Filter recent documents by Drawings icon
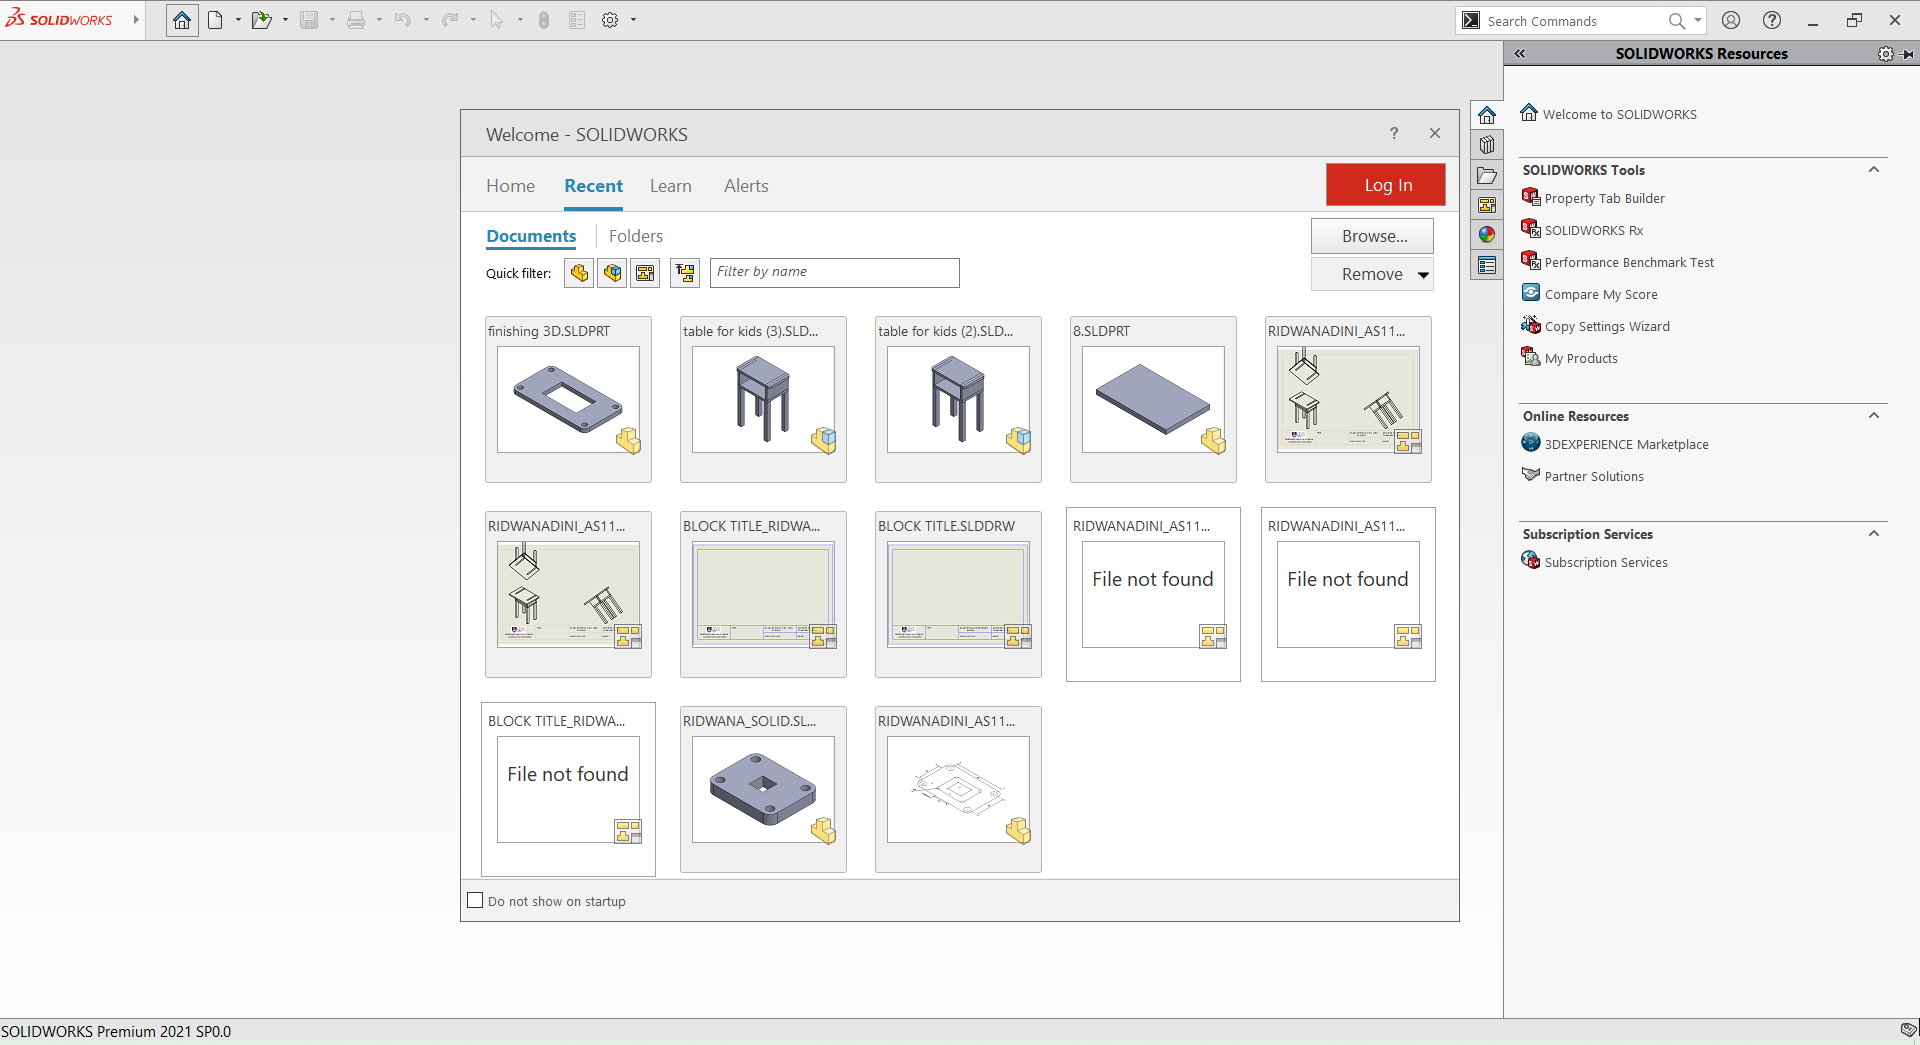This screenshot has width=1920, height=1045. (x=645, y=273)
